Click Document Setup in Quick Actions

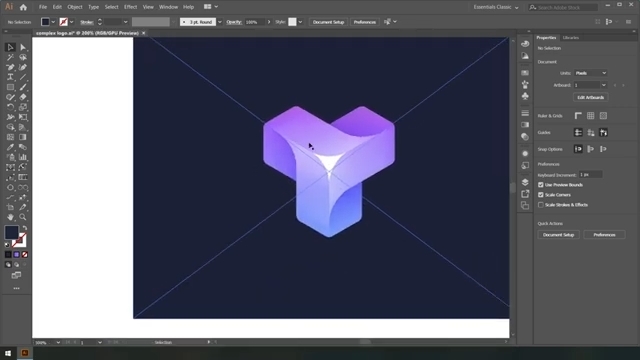(558, 235)
